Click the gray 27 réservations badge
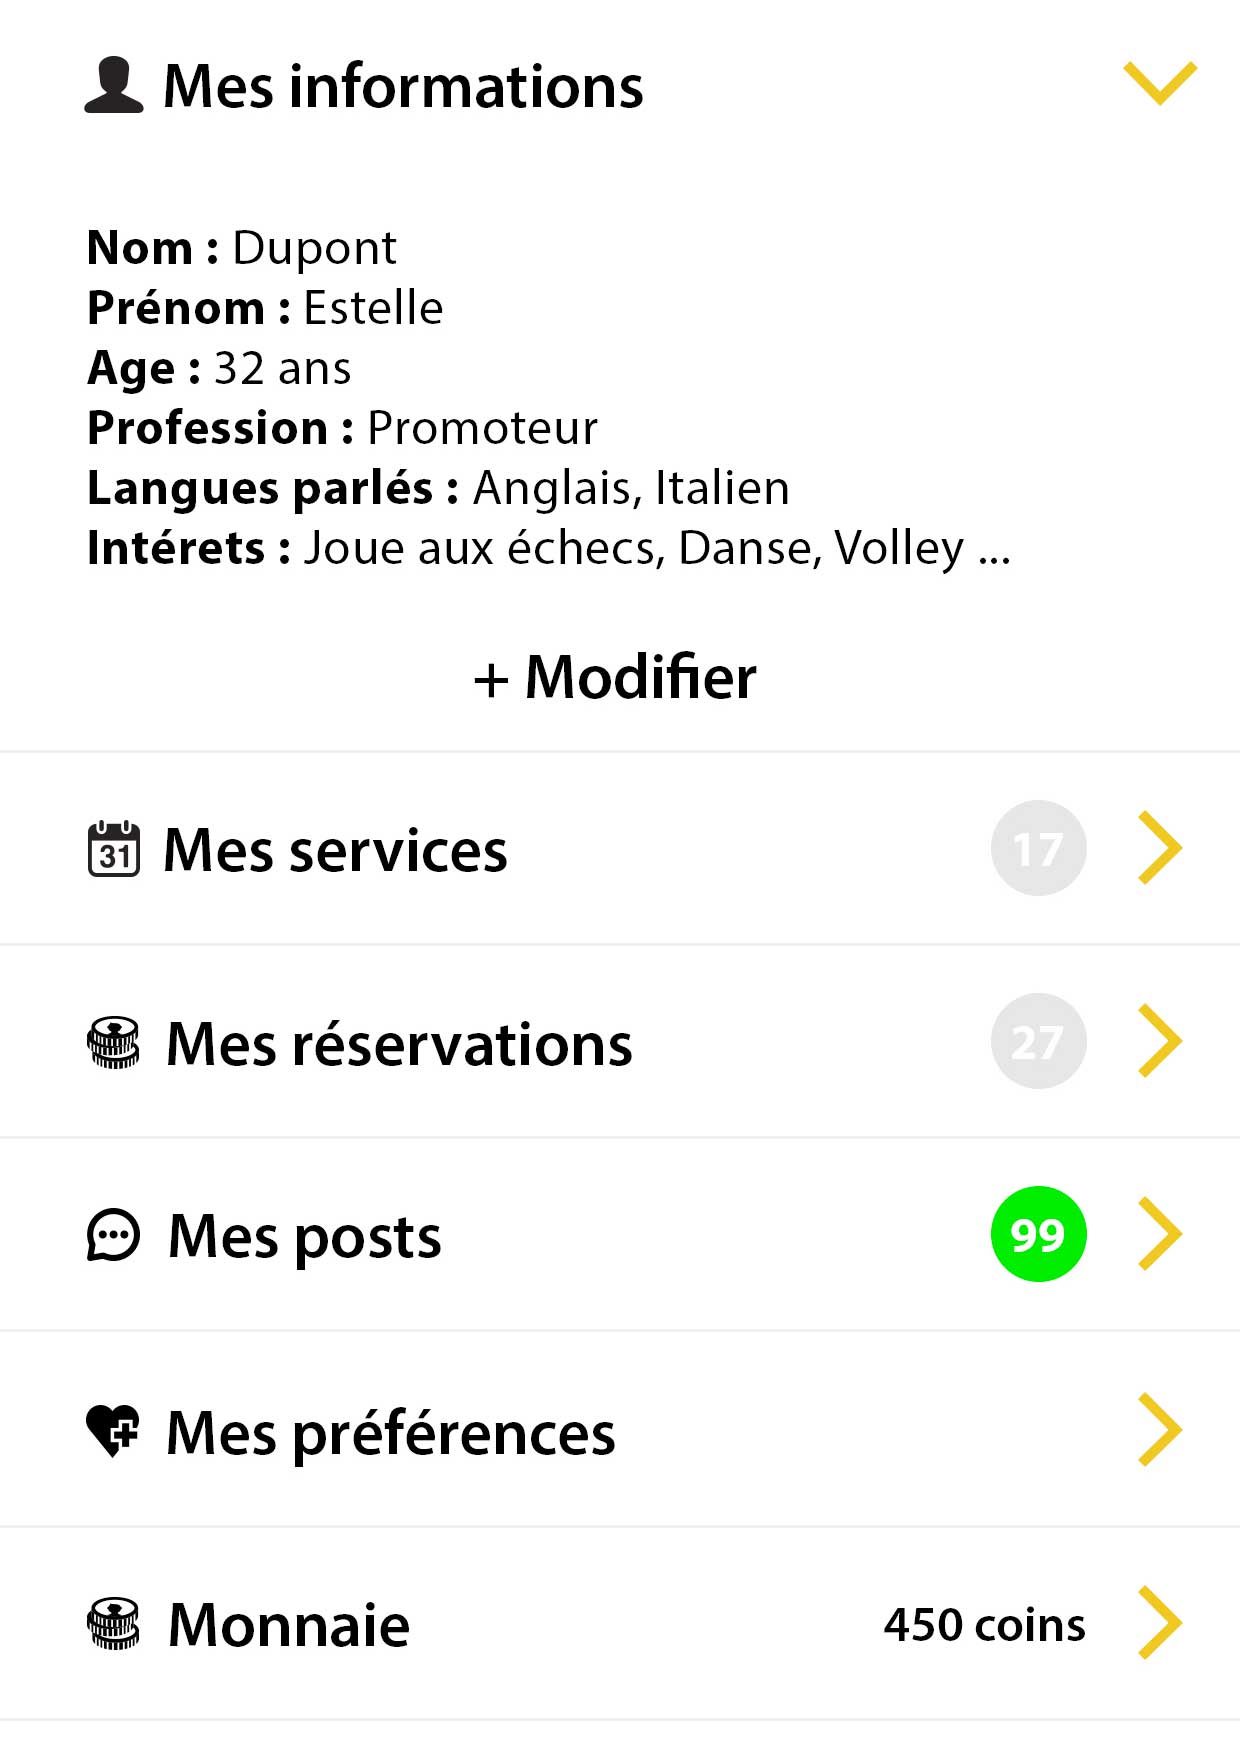The image size is (1242, 1745). click(x=1038, y=1042)
